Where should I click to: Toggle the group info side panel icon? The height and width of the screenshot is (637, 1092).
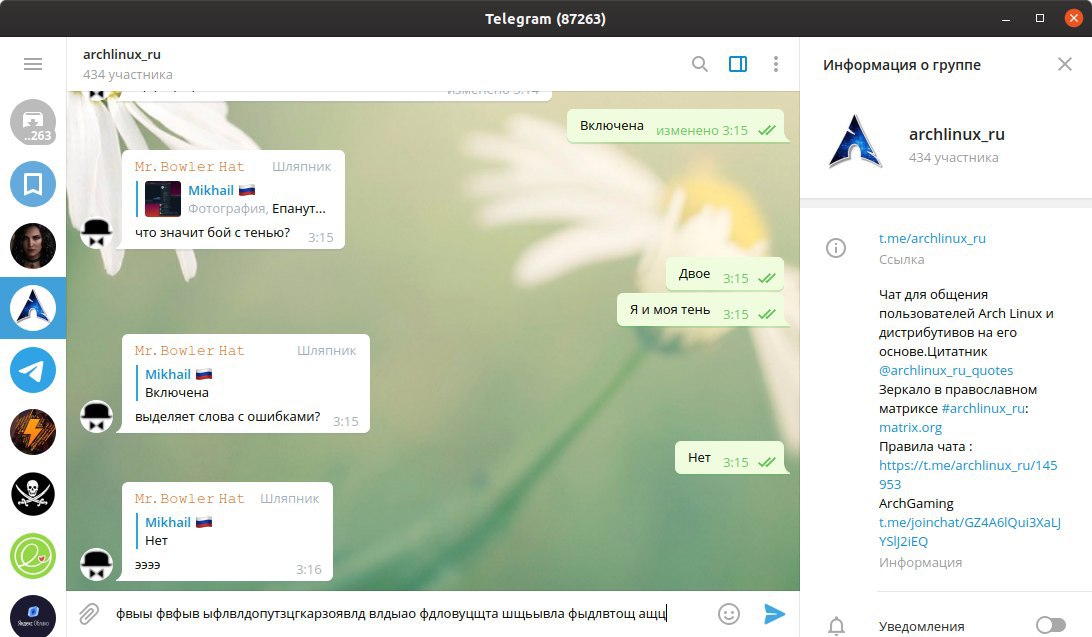tap(738, 64)
